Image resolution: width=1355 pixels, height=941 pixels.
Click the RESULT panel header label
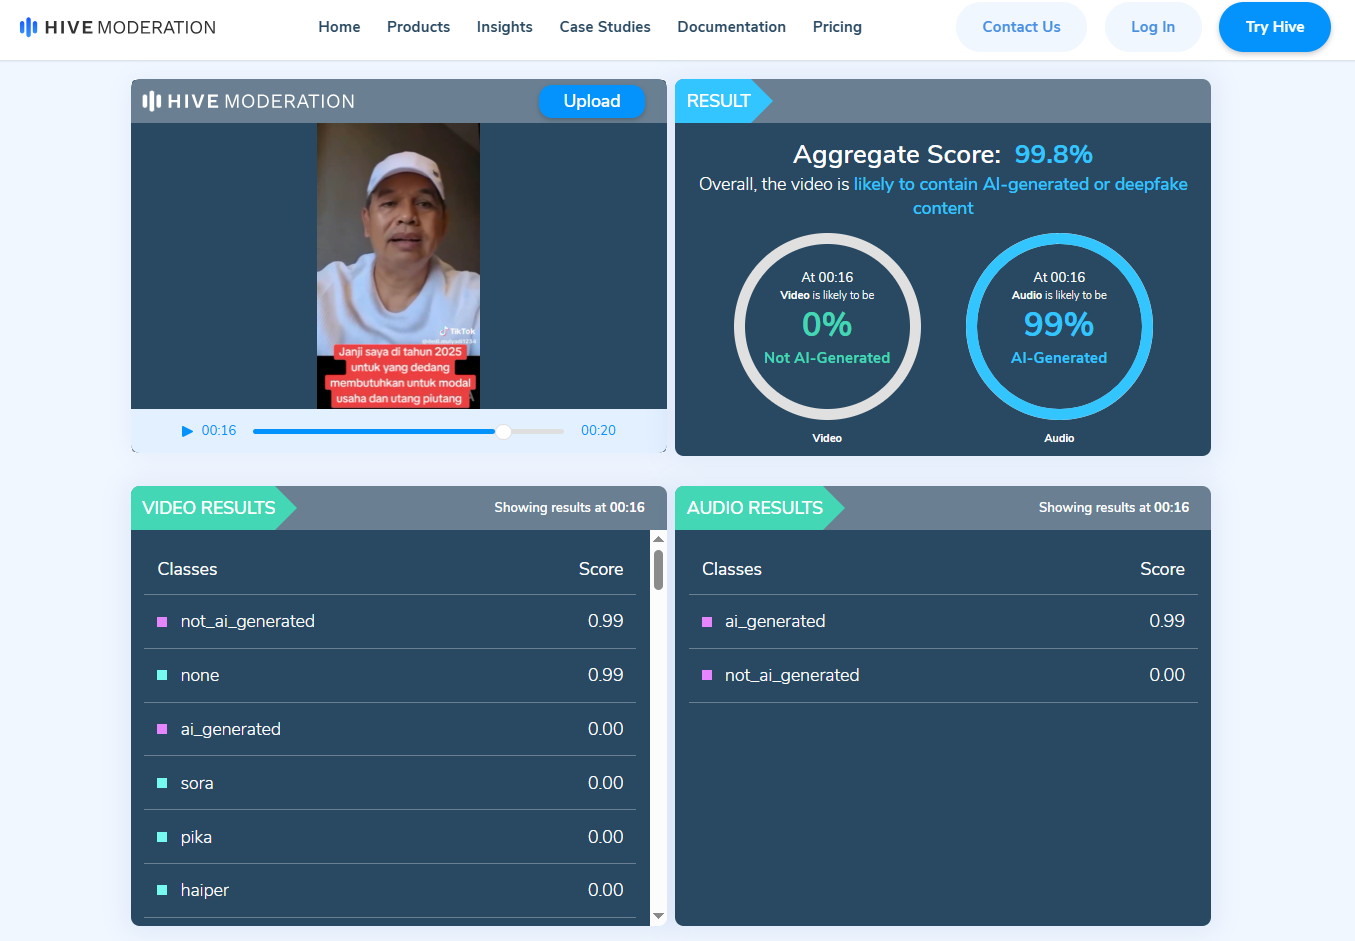718,101
